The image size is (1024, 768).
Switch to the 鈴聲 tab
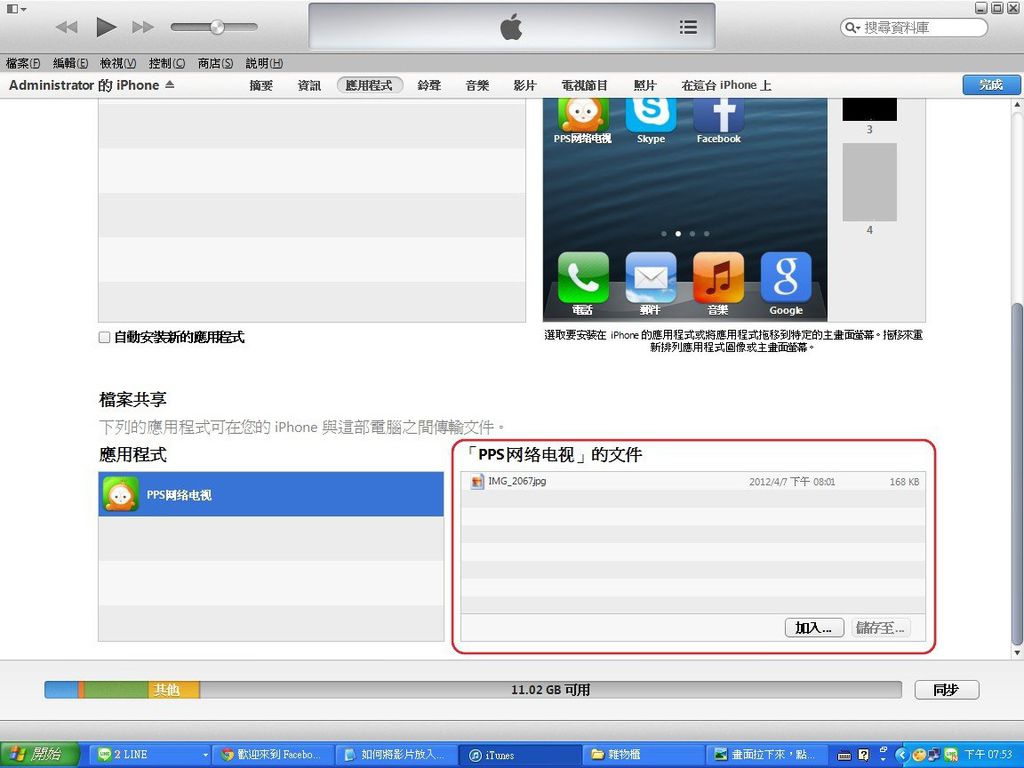tap(429, 86)
